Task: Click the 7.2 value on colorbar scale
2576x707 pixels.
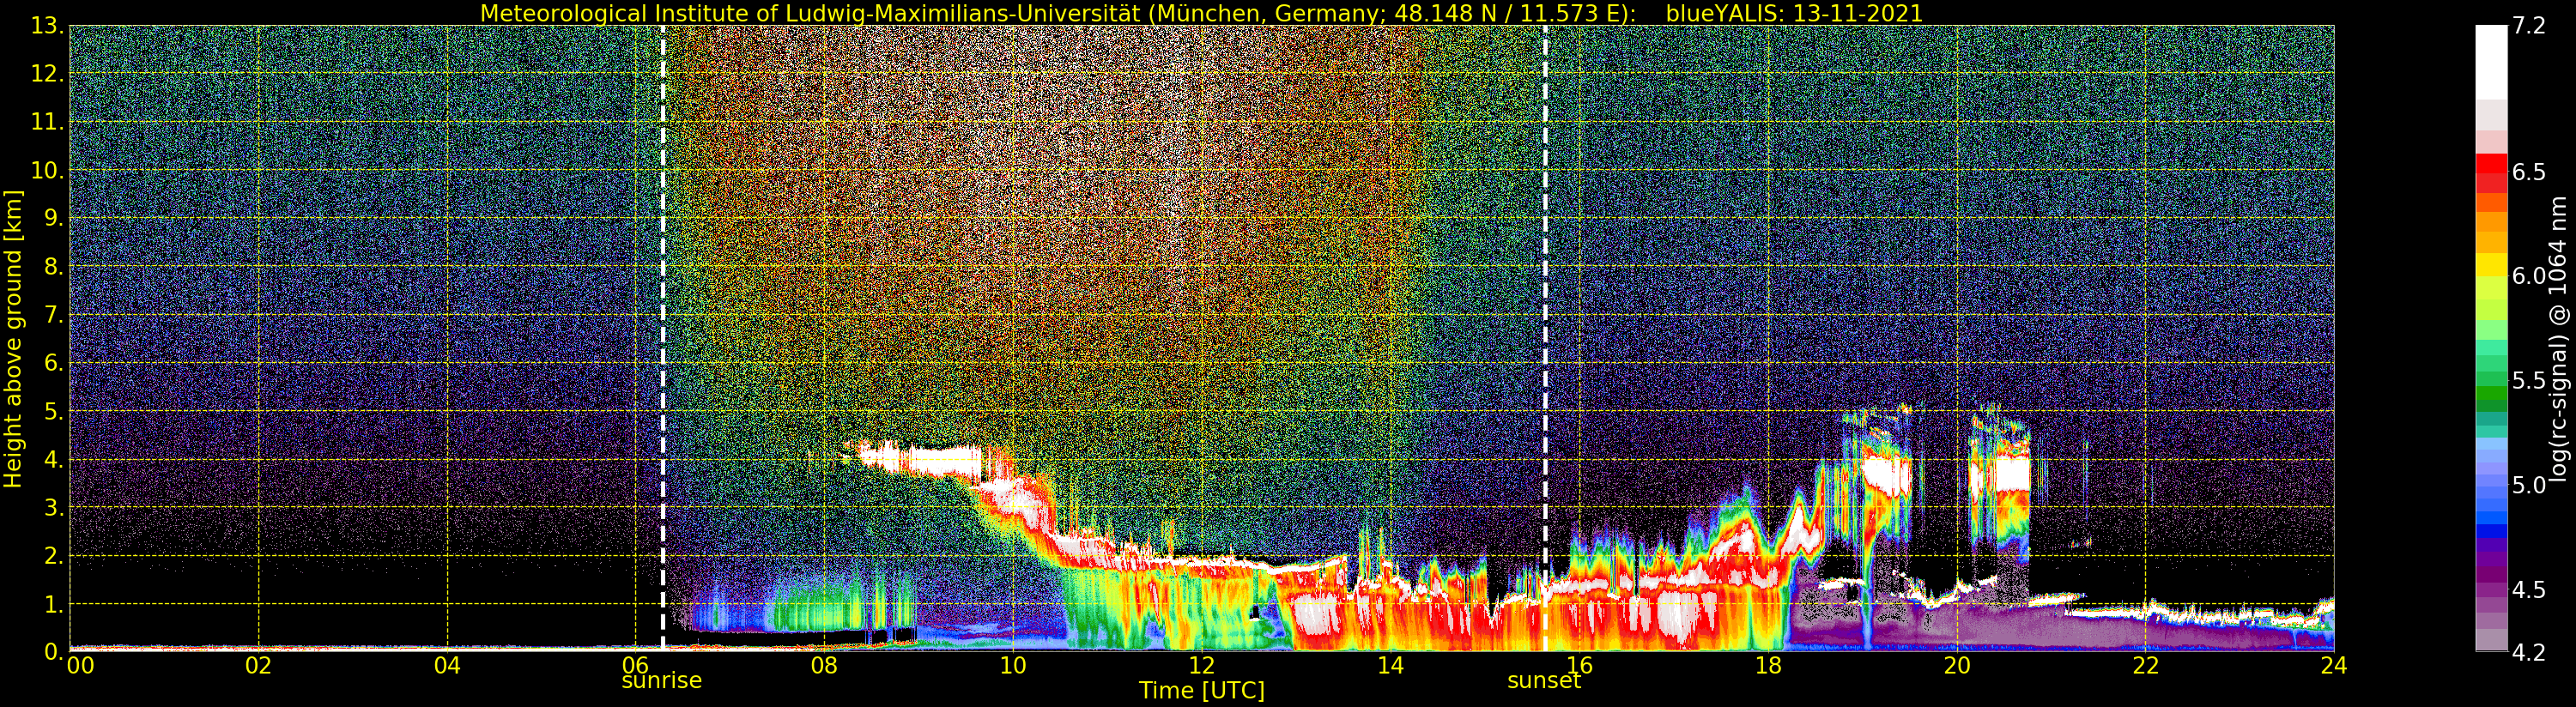Action: click(x=2529, y=26)
